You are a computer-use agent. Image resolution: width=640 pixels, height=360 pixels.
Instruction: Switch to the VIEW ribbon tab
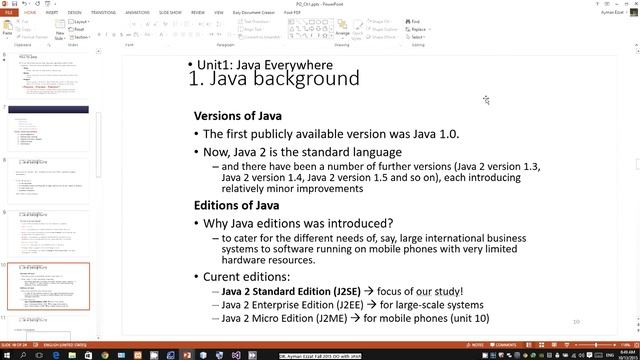click(219, 13)
